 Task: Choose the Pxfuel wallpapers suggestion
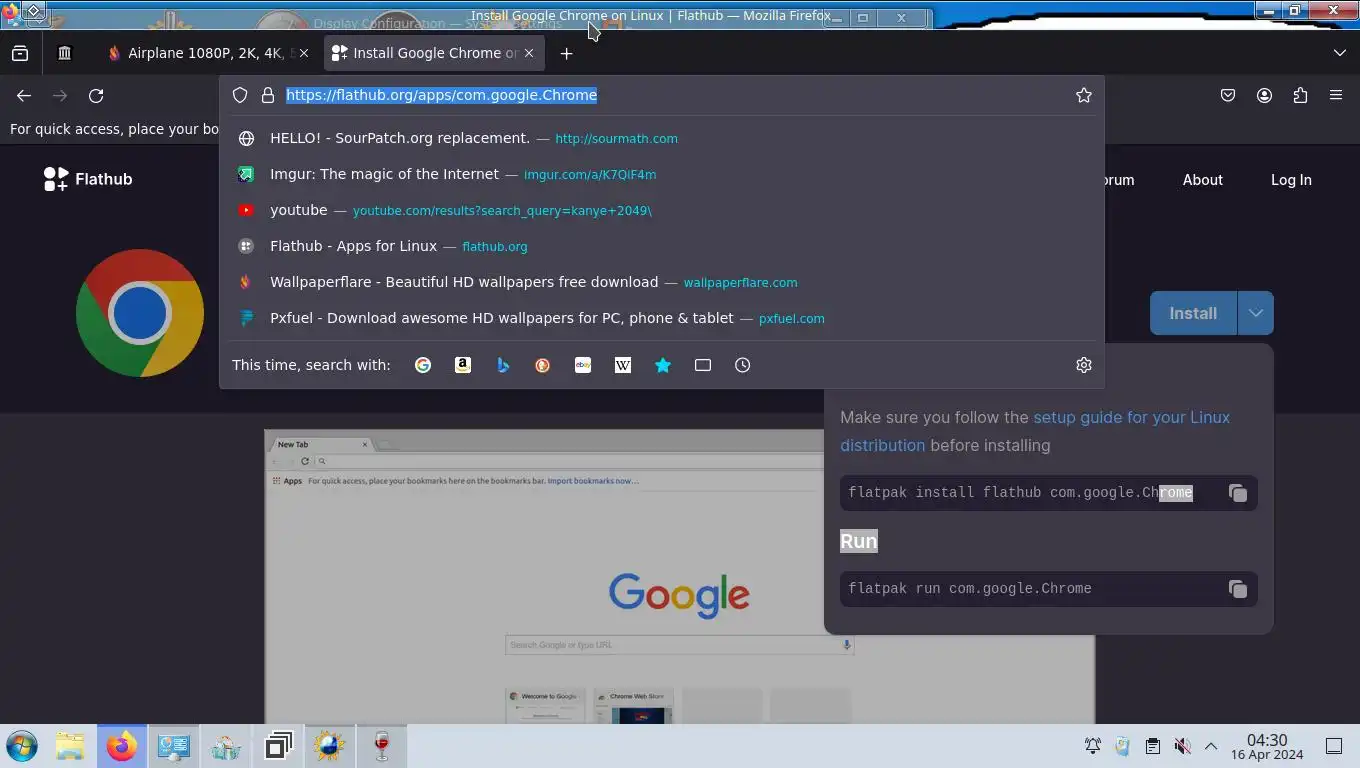(662, 318)
